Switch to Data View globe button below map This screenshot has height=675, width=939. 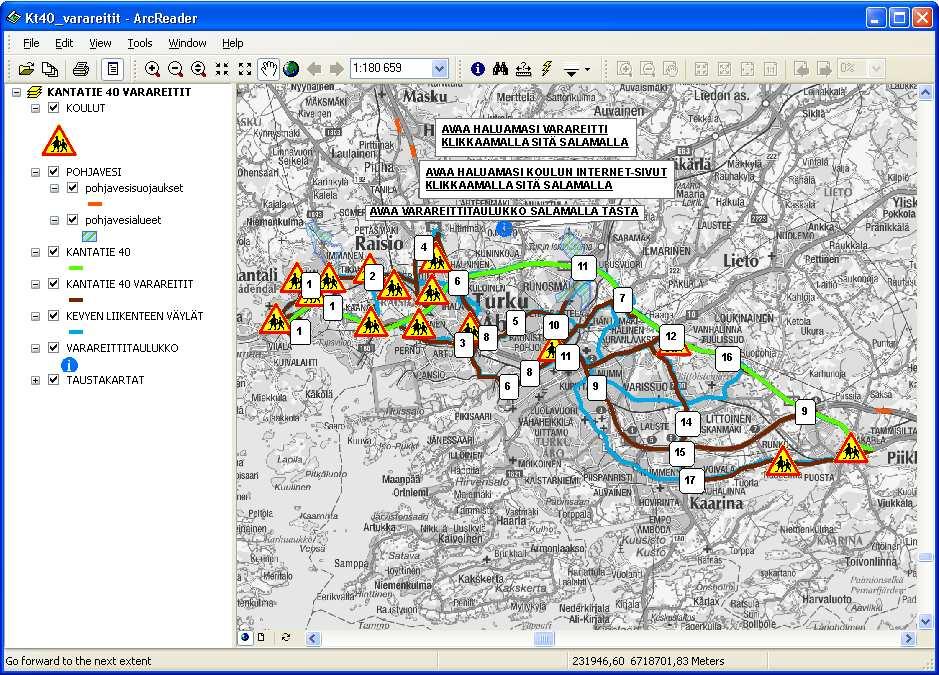246,637
